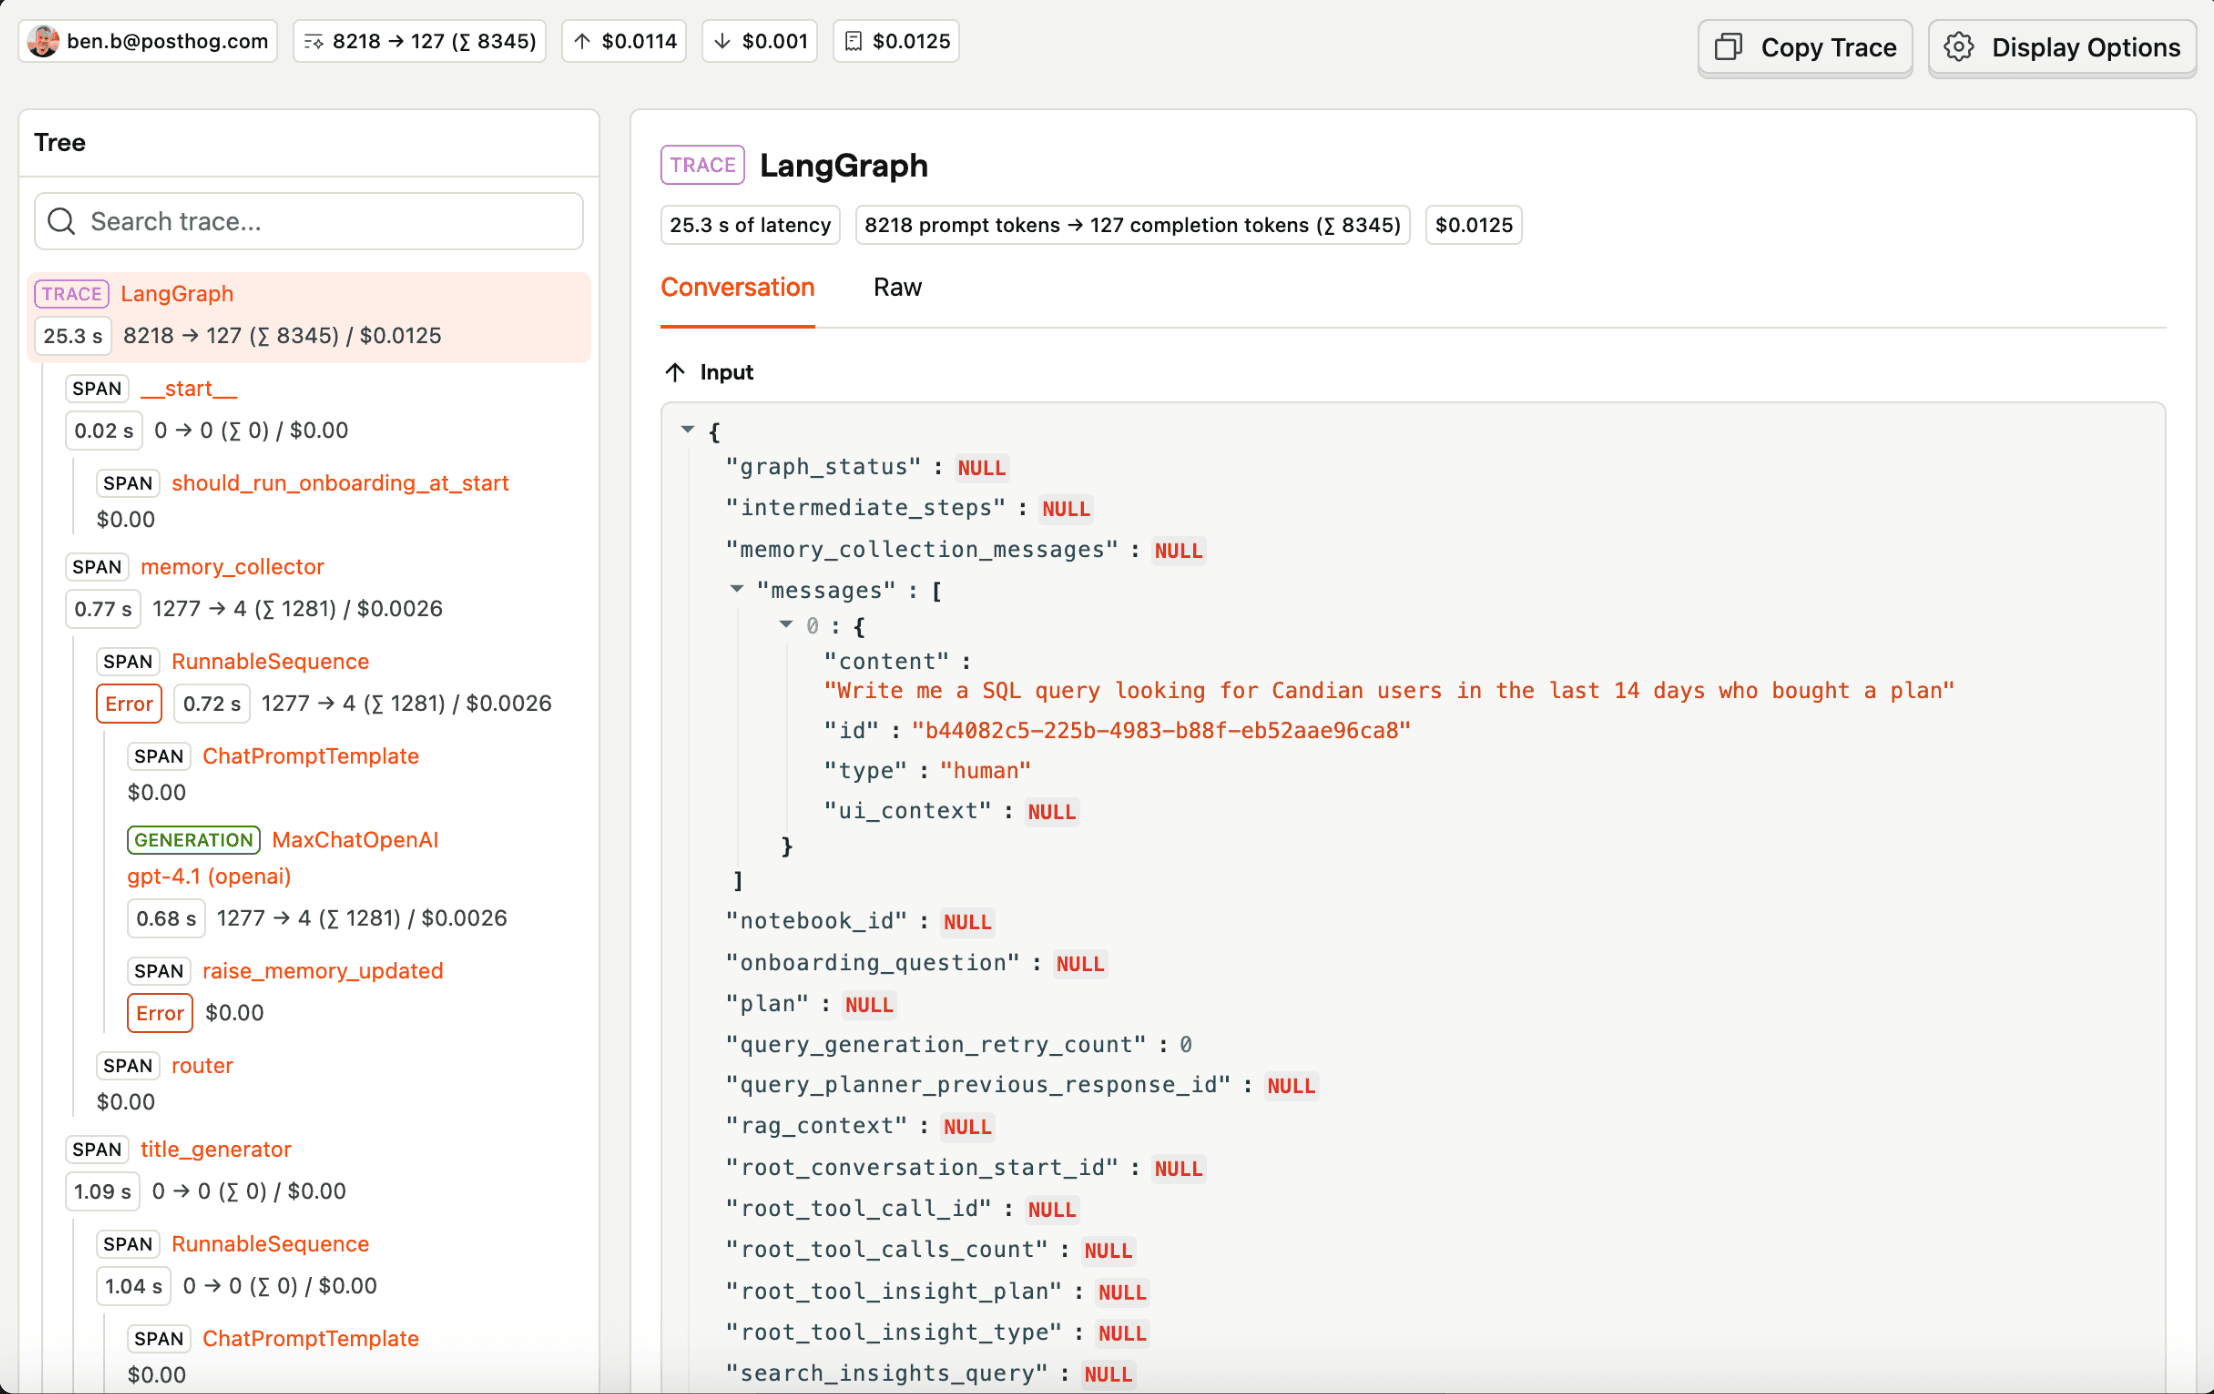Screen dimensions: 2214x1394
Task: Click the "human" type value
Action: (x=985, y=771)
